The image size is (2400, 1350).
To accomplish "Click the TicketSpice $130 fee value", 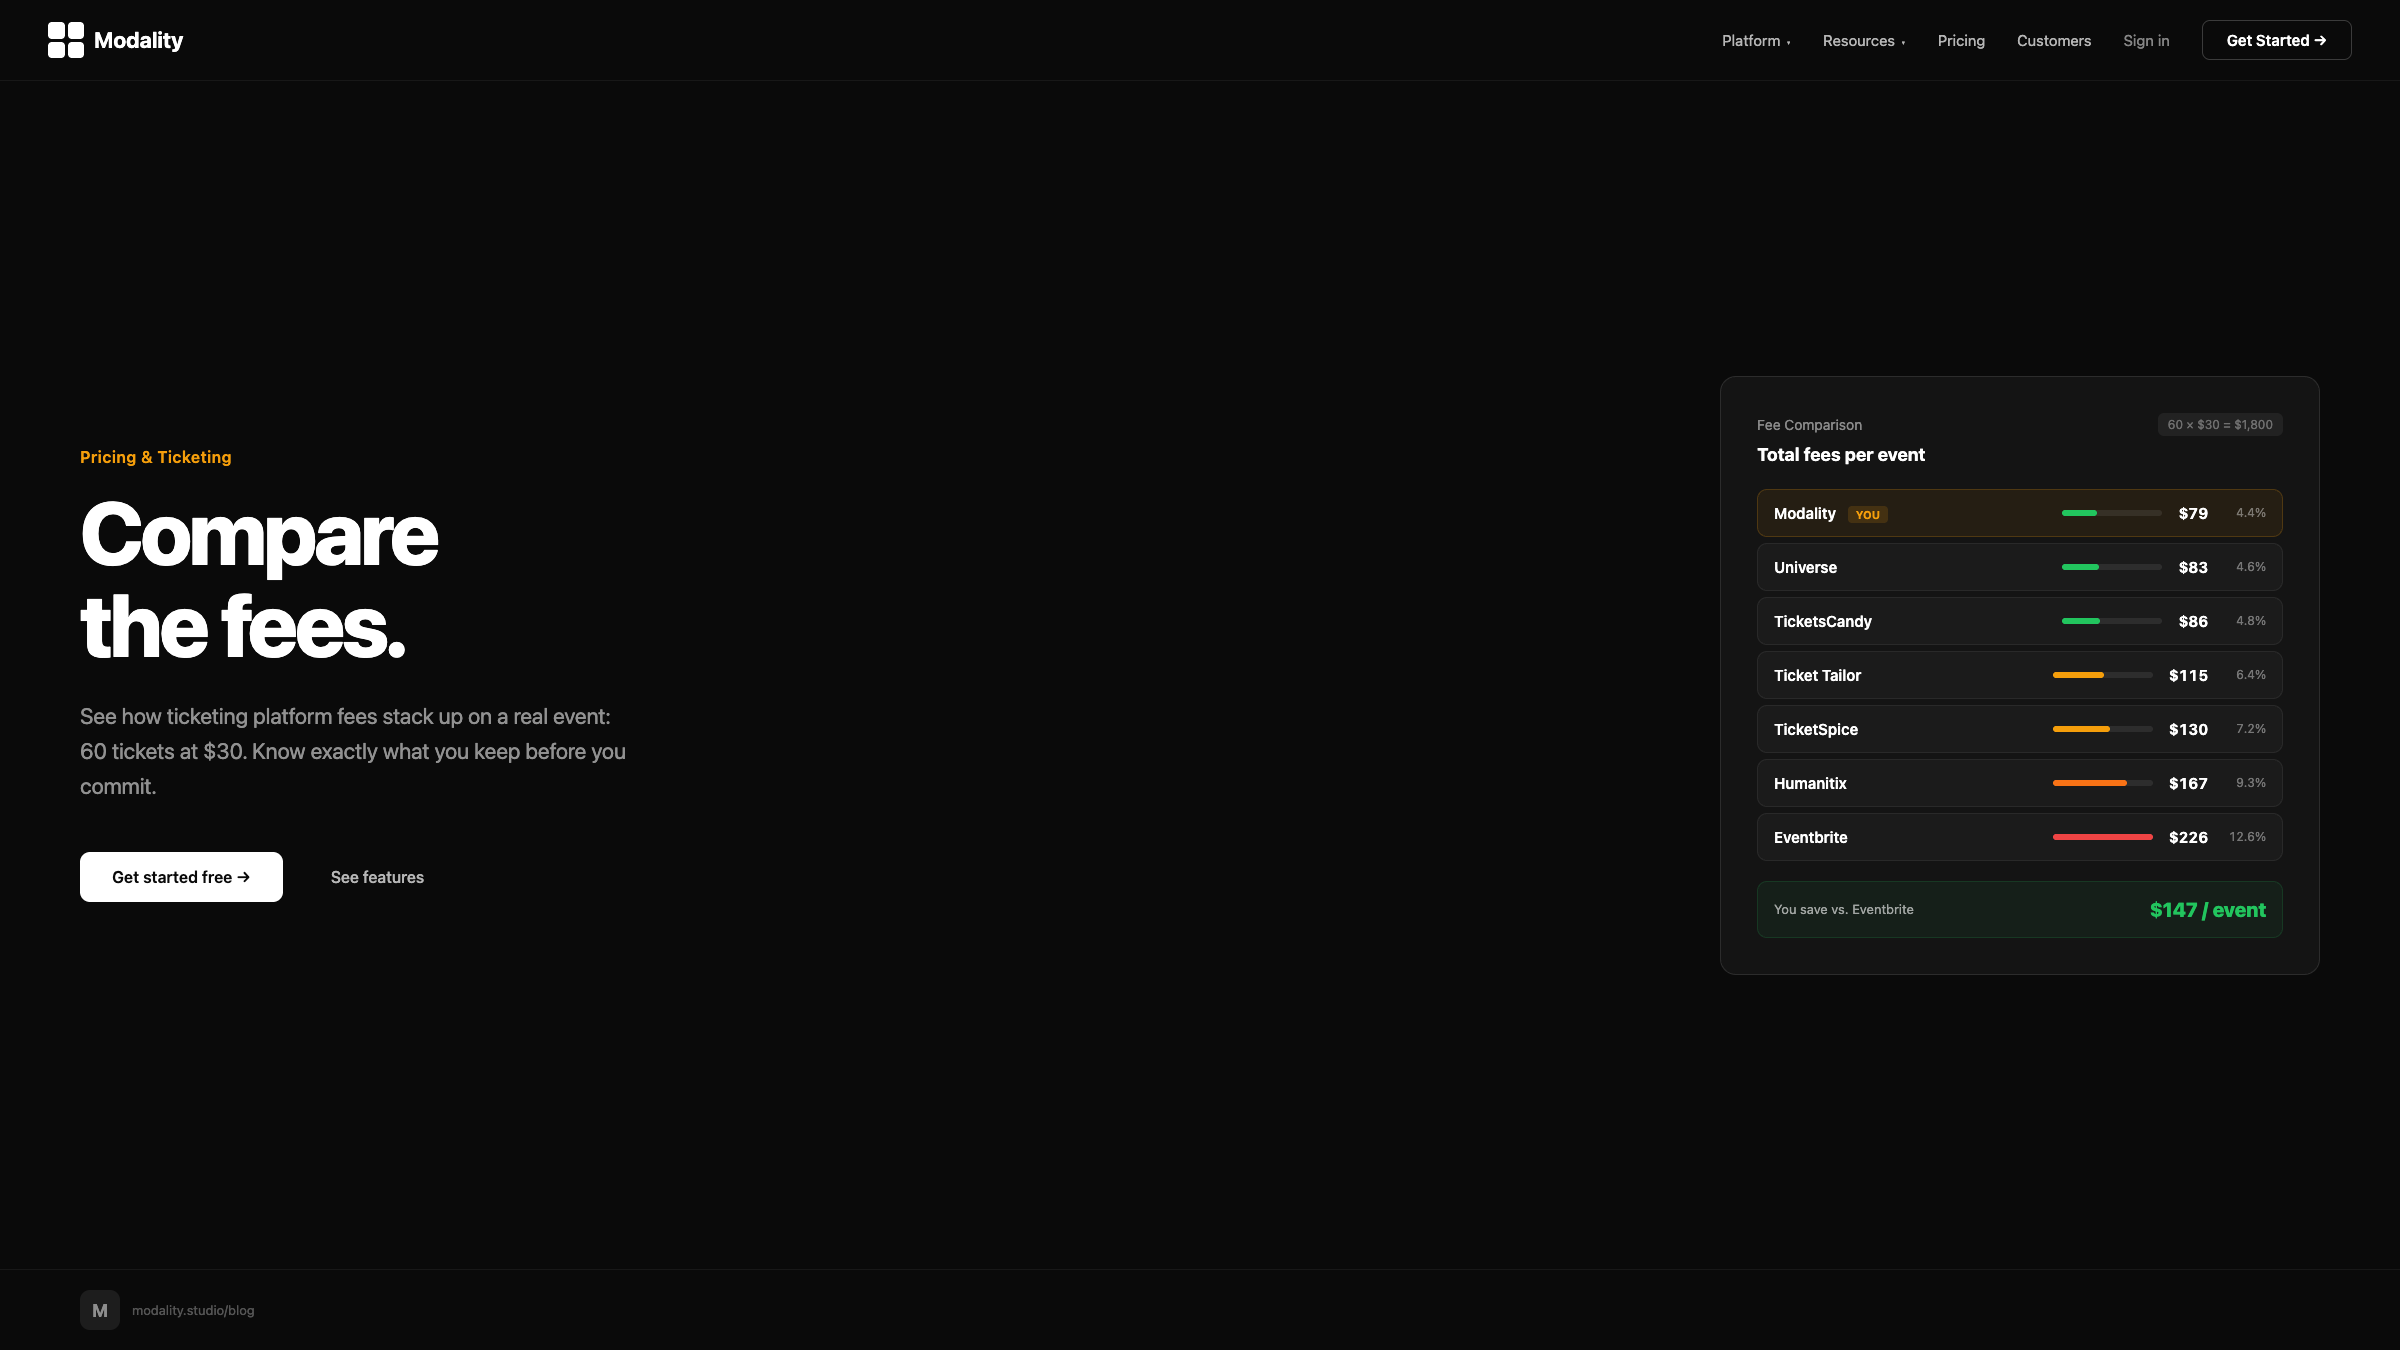I will click(x=2188, y=729).
